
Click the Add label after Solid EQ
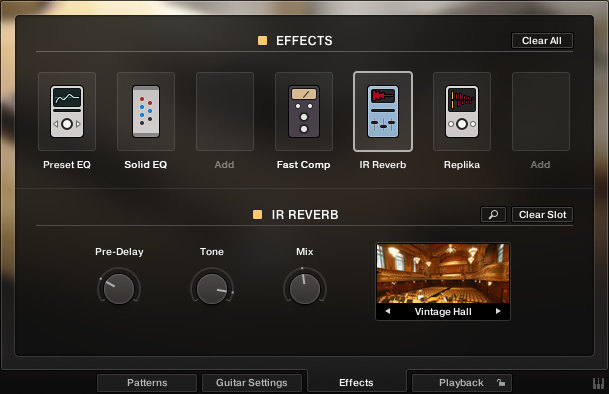point(224,165)
